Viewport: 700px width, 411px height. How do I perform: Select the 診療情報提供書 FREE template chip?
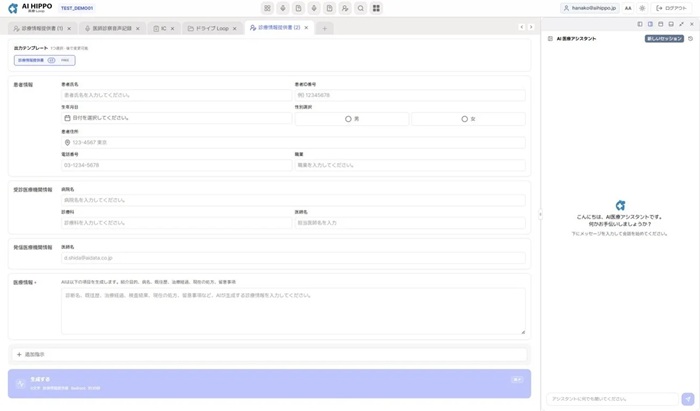pyautogui.click(x=45, y=60)
